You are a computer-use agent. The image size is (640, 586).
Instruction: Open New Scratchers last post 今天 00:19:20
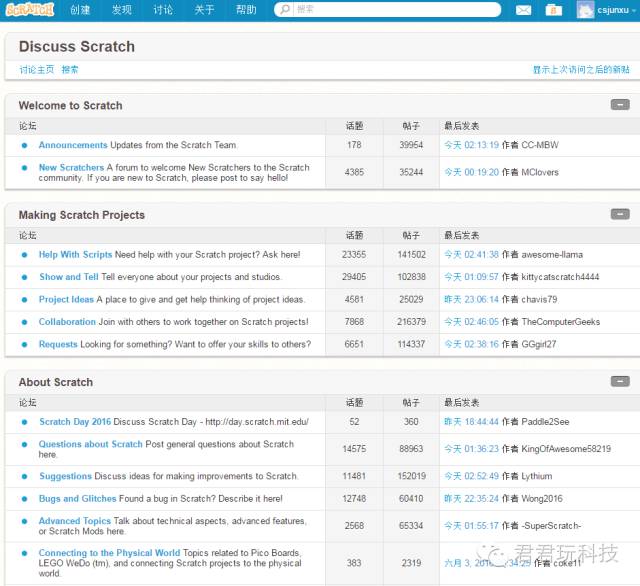471,172
